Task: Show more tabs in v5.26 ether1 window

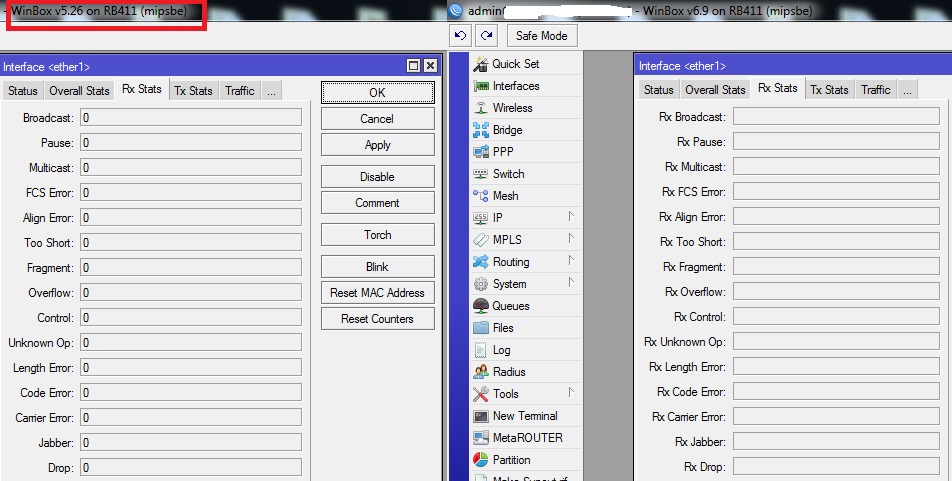Action: [271, 91]
